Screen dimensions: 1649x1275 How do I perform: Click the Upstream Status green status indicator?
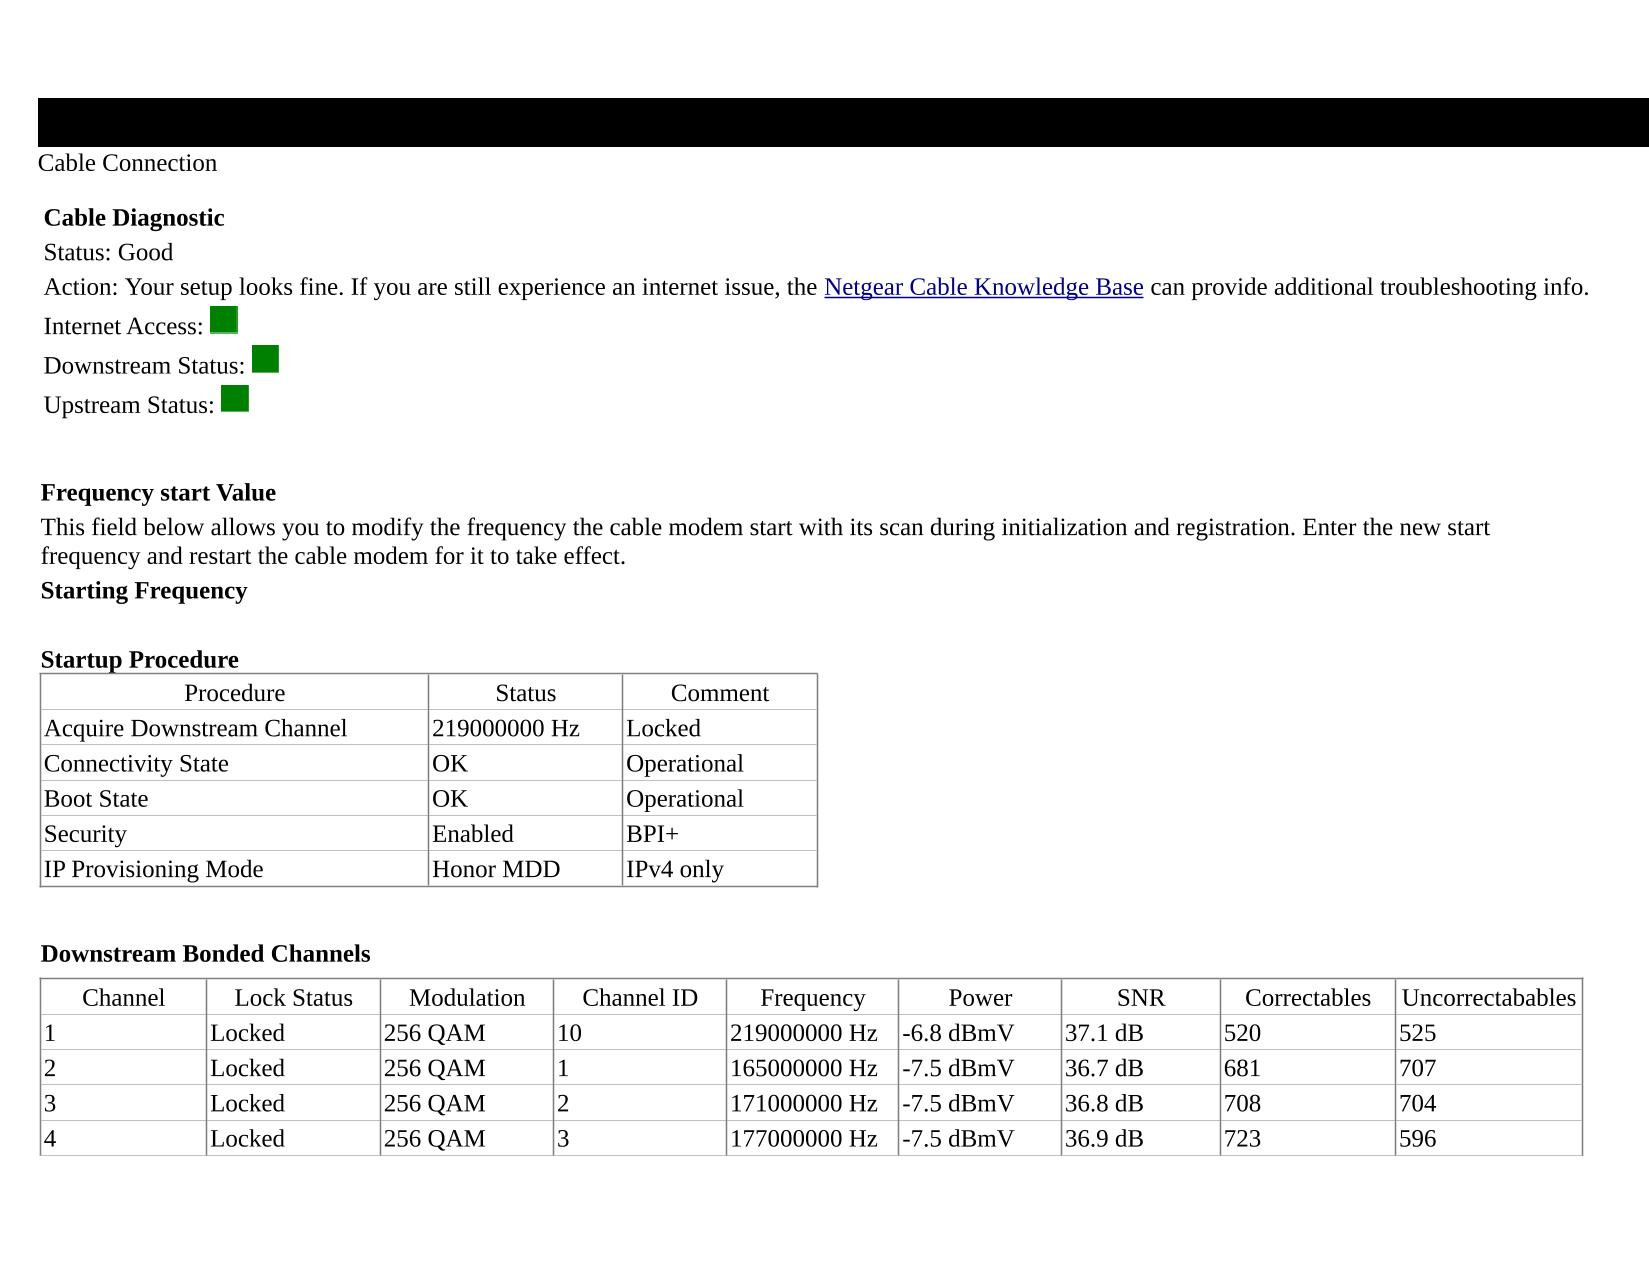coord(235,398)
